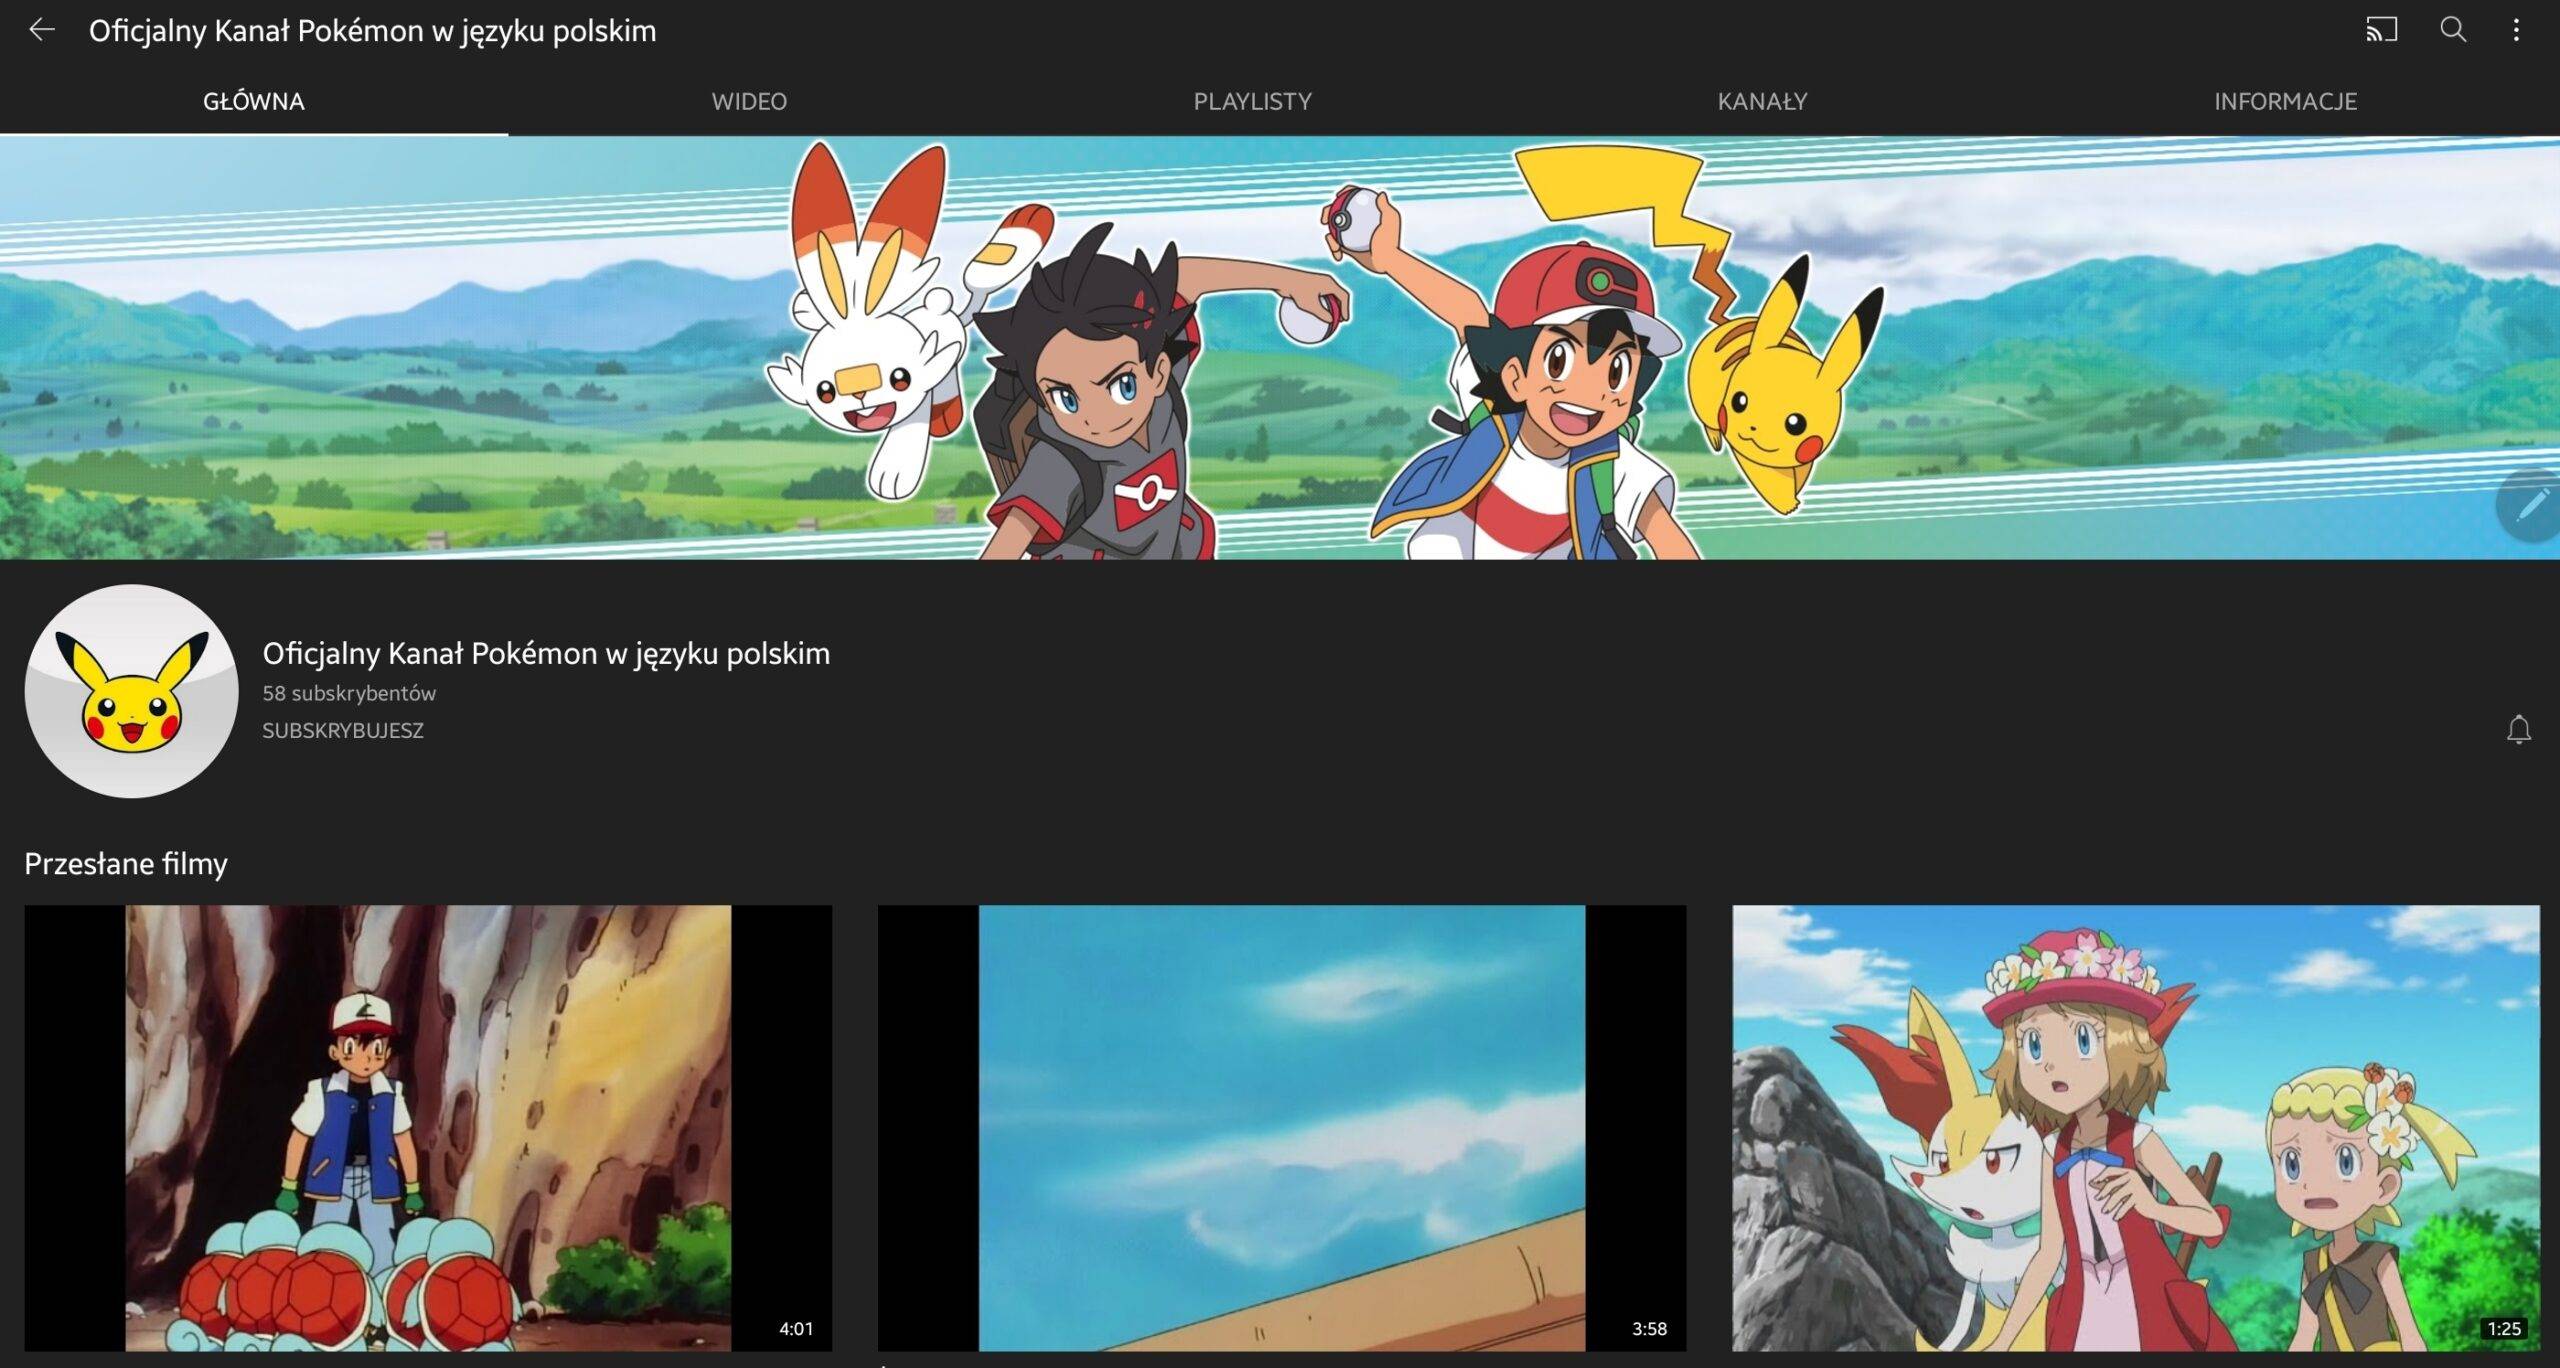
Task: Open the three-dot overflow menu
Action: tap(2516, 30)
